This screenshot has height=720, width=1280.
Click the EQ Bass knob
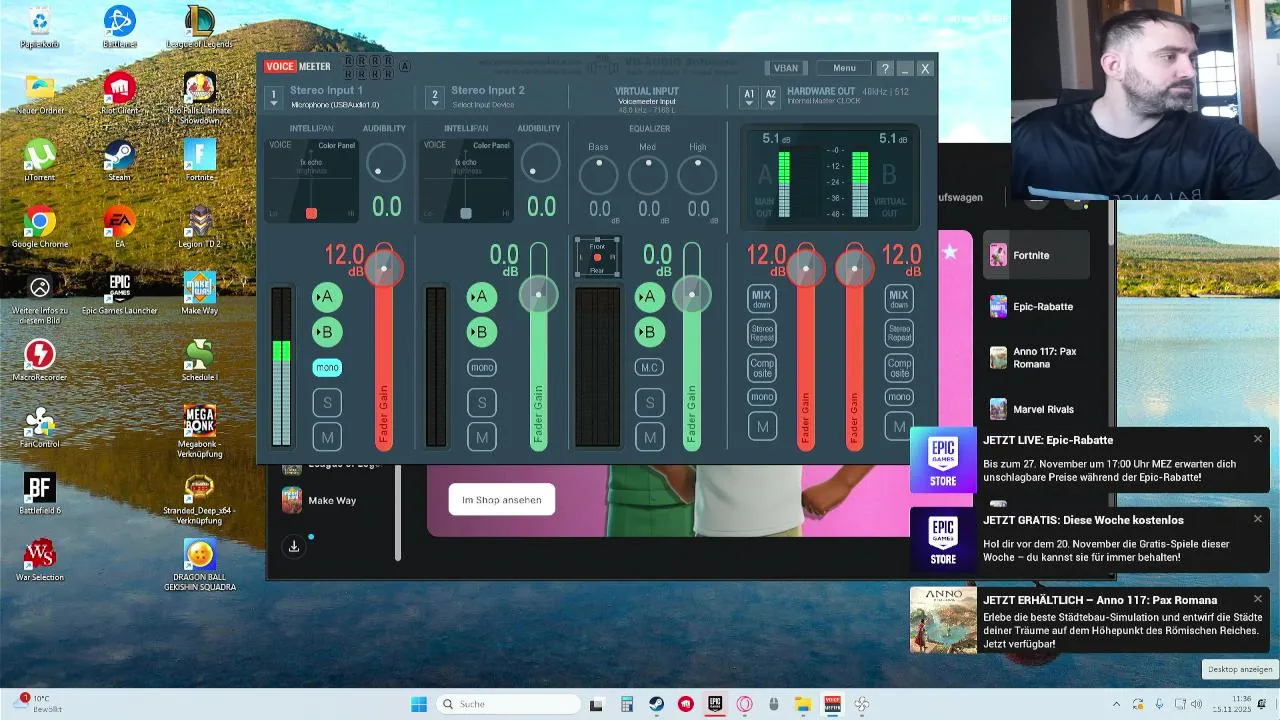click(599, 176)
